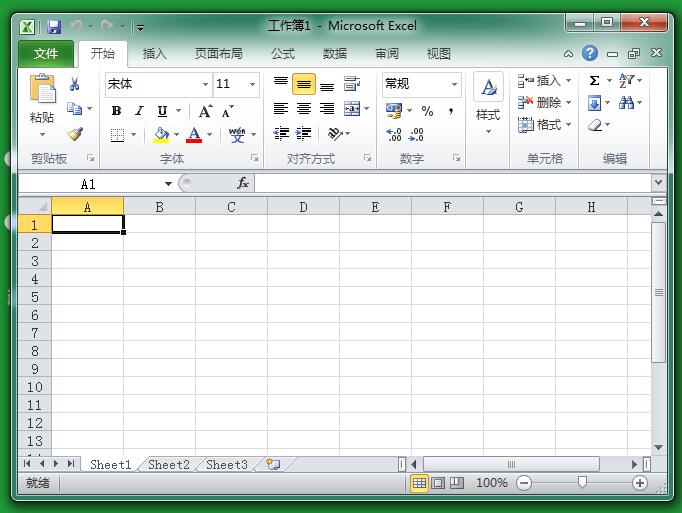Toggle the Wrap Text button
This screenshot has height=513, width=682.
[352, 84]
